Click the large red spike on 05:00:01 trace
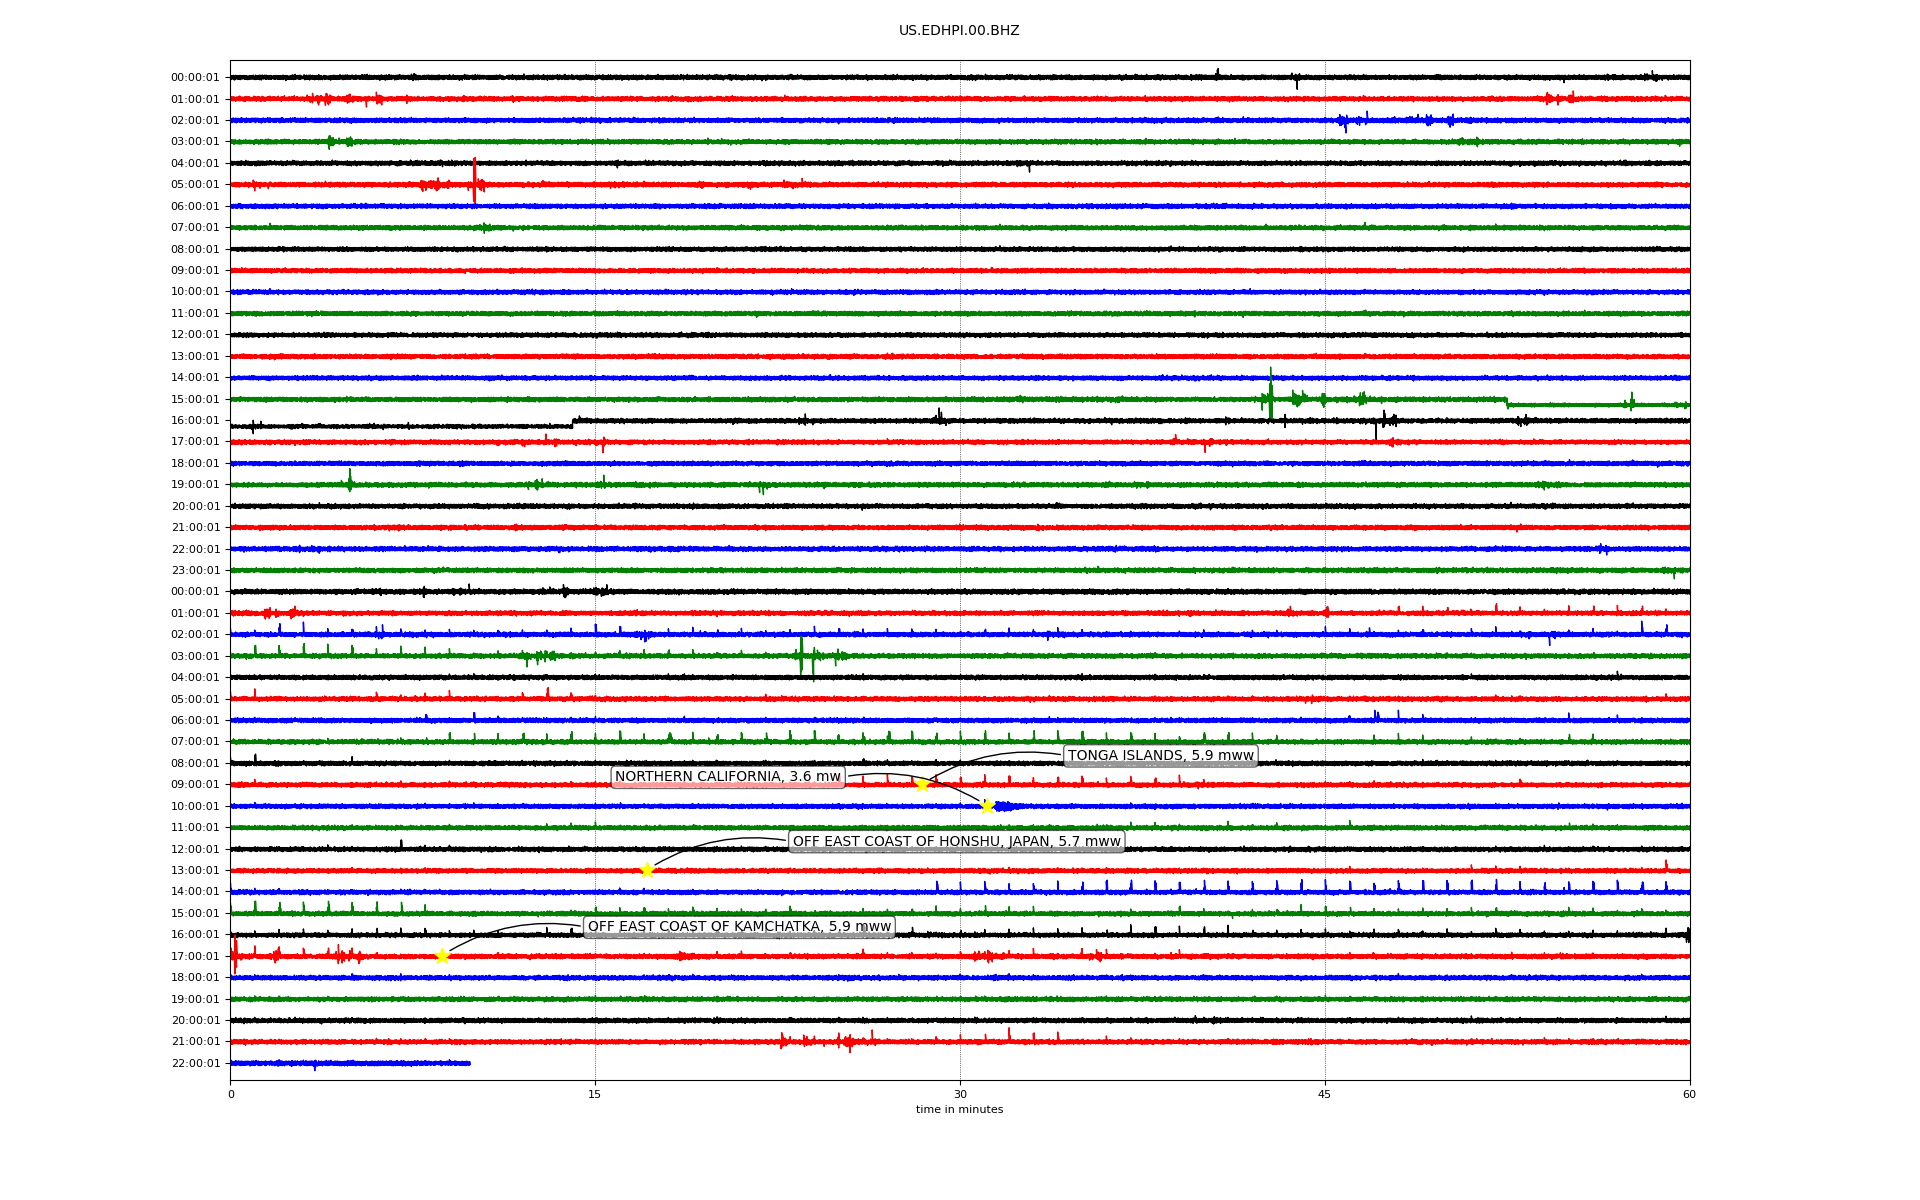This screenshot has height=1200, width=1920. [474, 180]
